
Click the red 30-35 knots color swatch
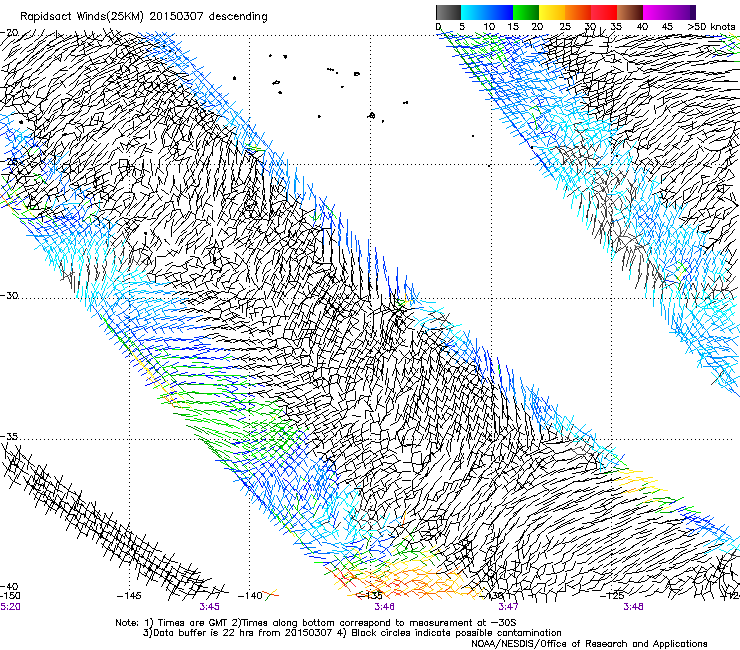coord(604,12)
